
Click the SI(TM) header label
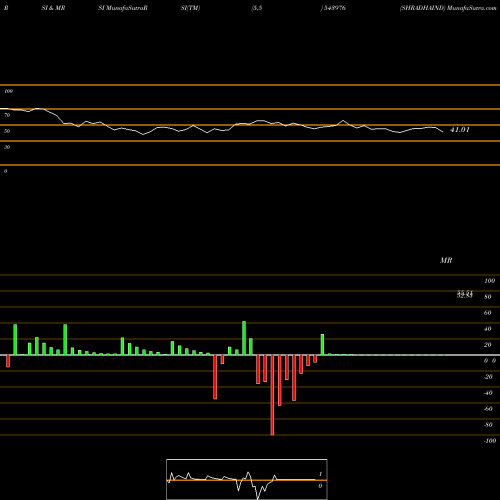(190, 8)
